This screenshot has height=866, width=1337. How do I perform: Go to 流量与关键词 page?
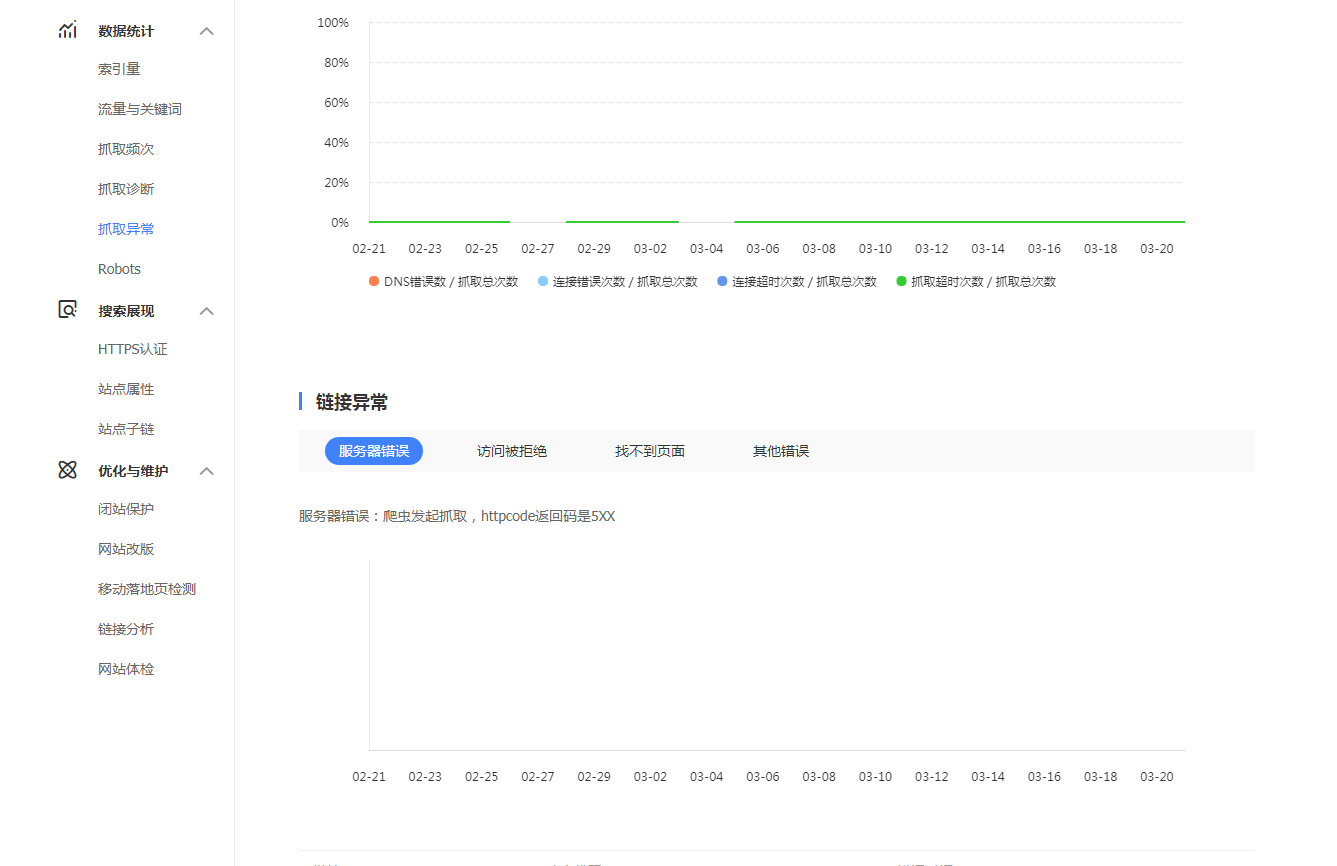tap(140, 109)
